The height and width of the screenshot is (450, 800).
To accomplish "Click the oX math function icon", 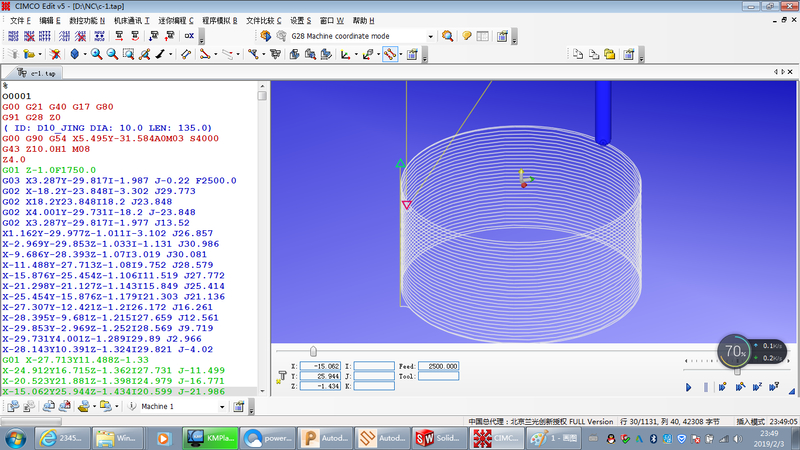I will click(189, 36).
